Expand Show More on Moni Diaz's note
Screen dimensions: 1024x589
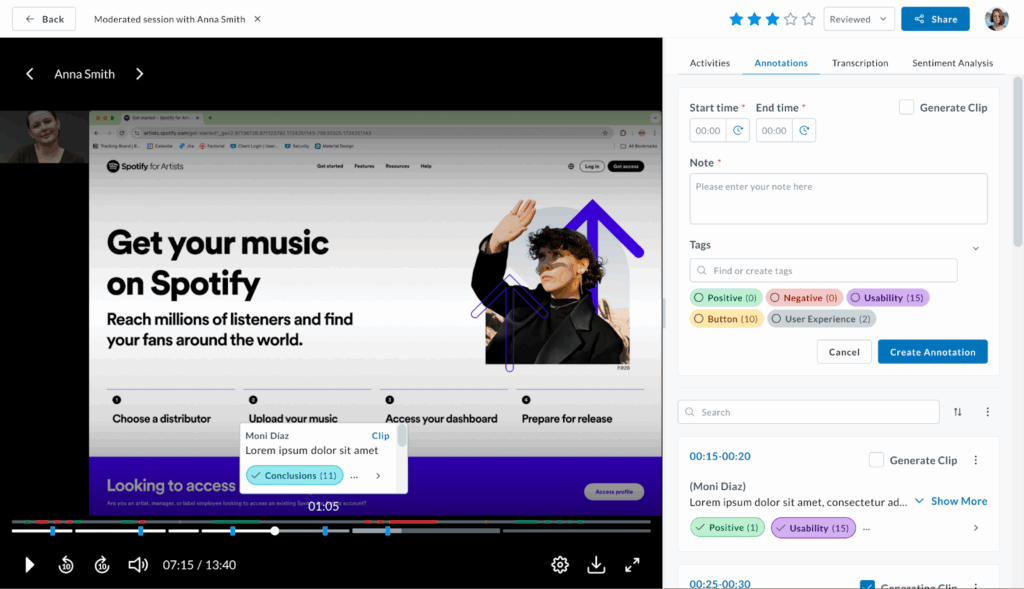(958, 500)
